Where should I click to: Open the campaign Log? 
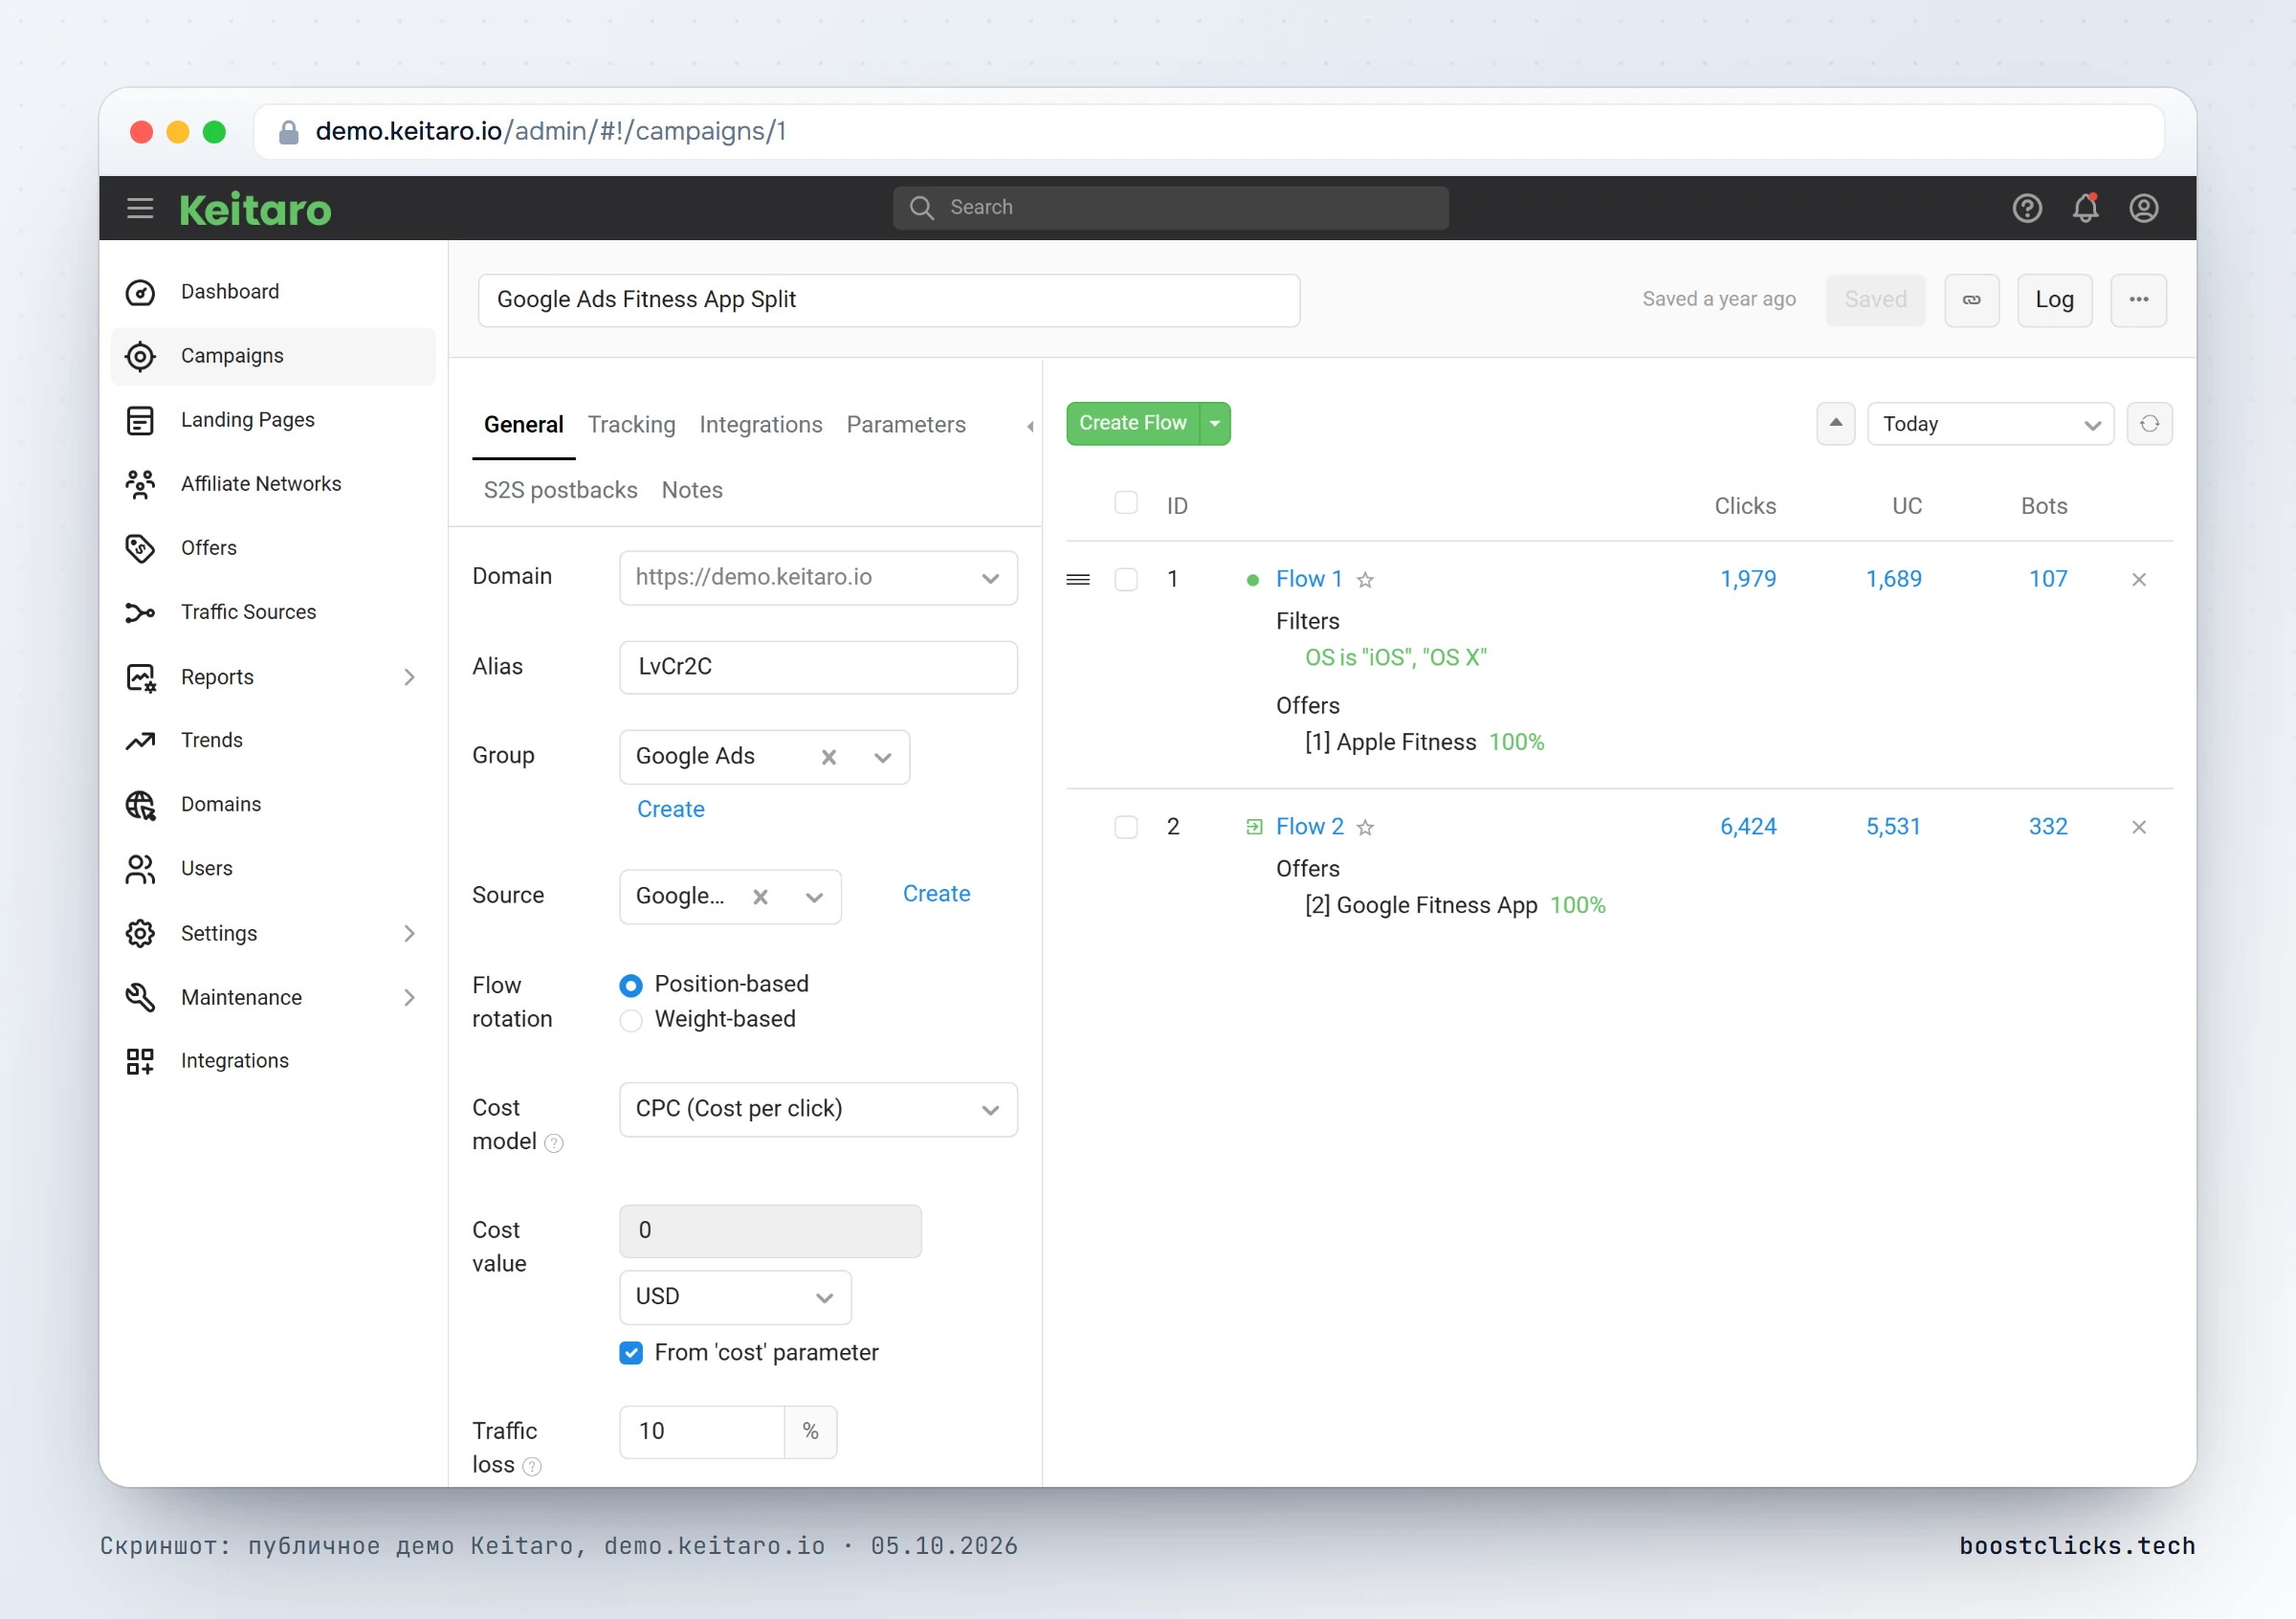[x=2054, y=300]
